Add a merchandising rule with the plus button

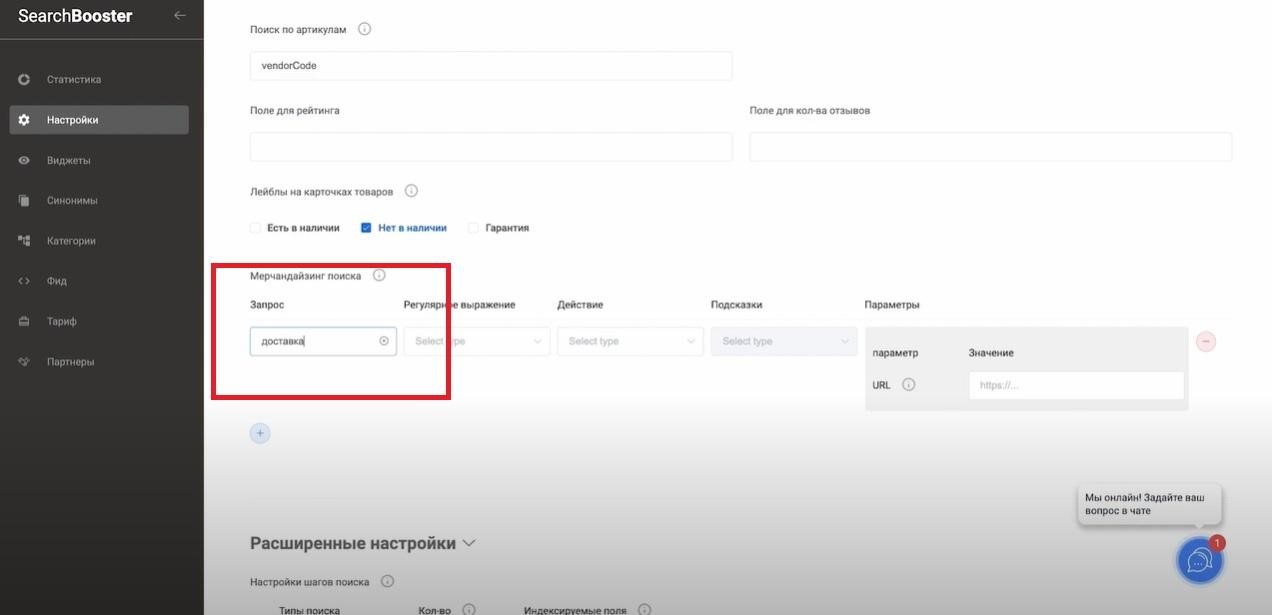(260, 433)
